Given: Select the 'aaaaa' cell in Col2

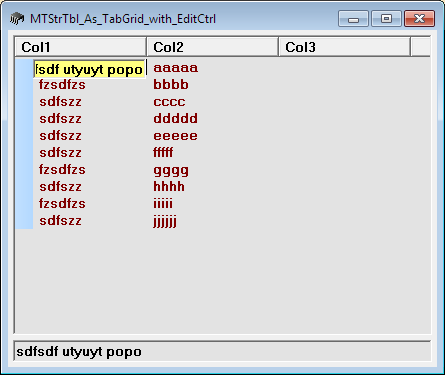Looking at the screenshot, I should tap(176, 68).
